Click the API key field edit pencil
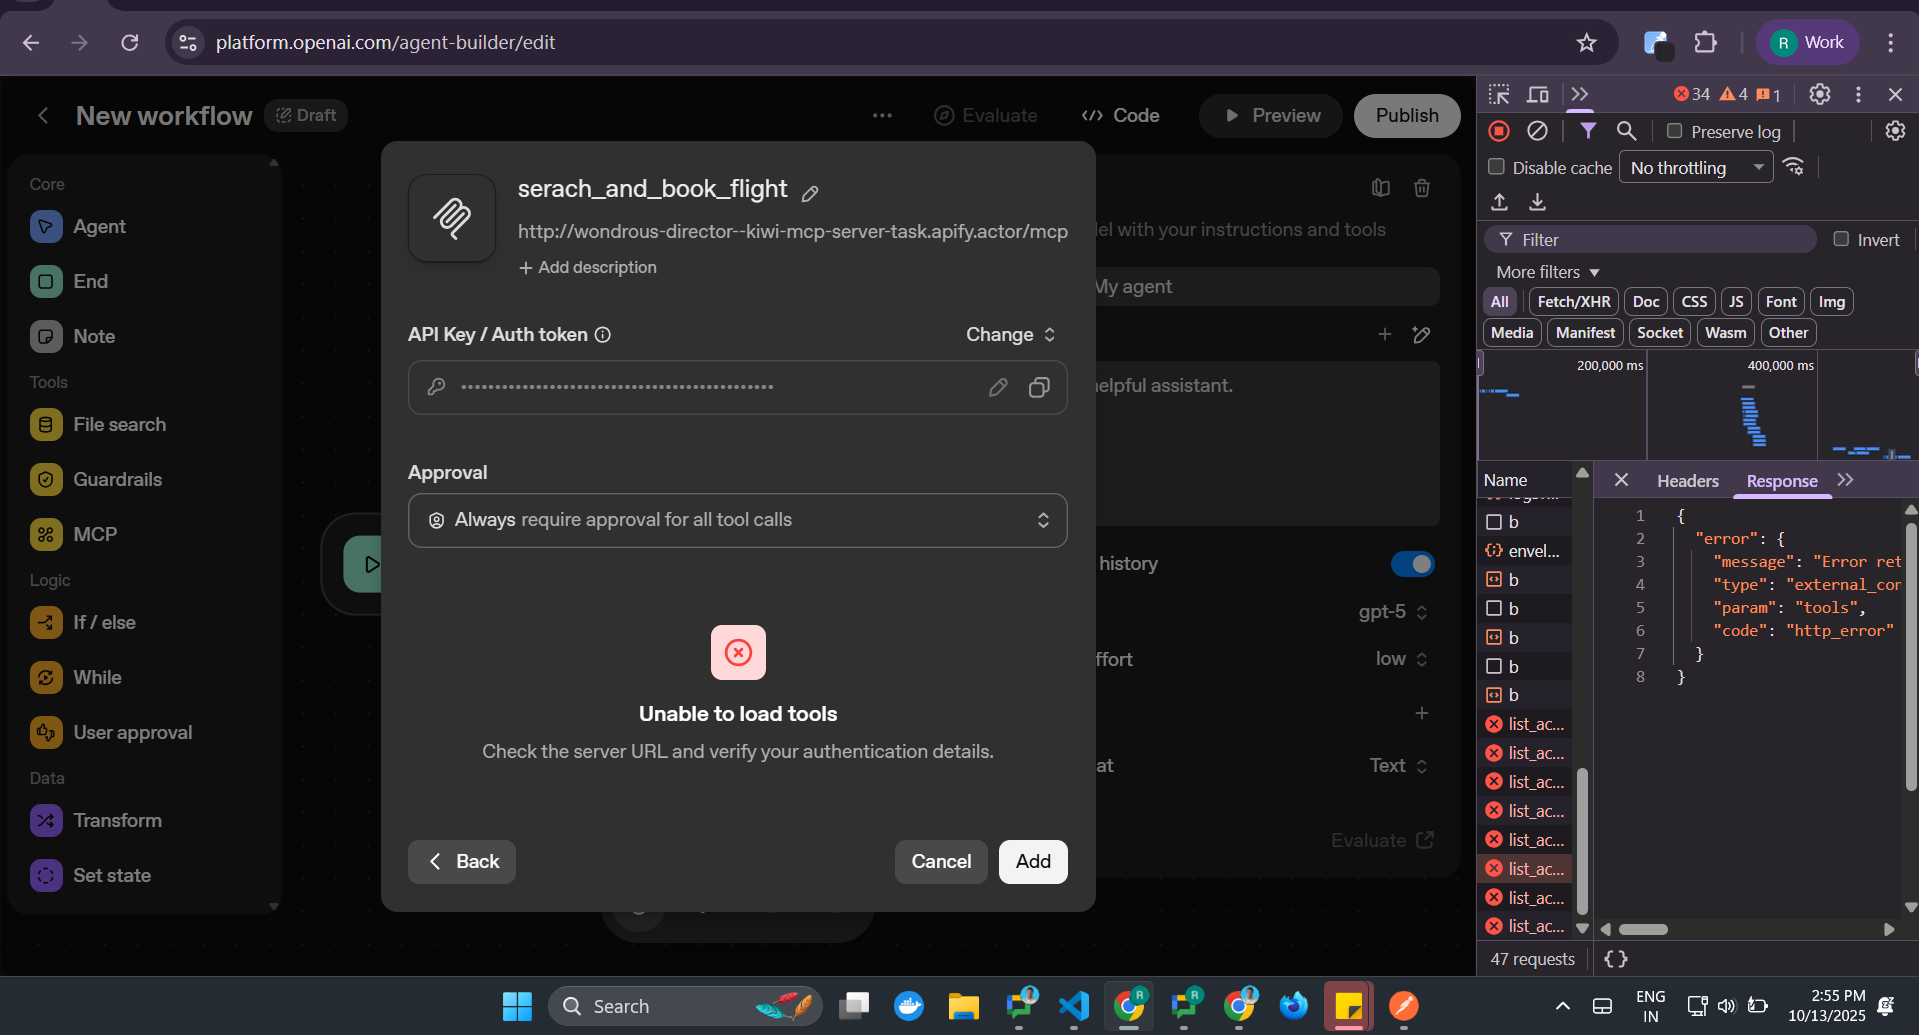The width and height of the screenshot is (1919, 1035). 998,387
